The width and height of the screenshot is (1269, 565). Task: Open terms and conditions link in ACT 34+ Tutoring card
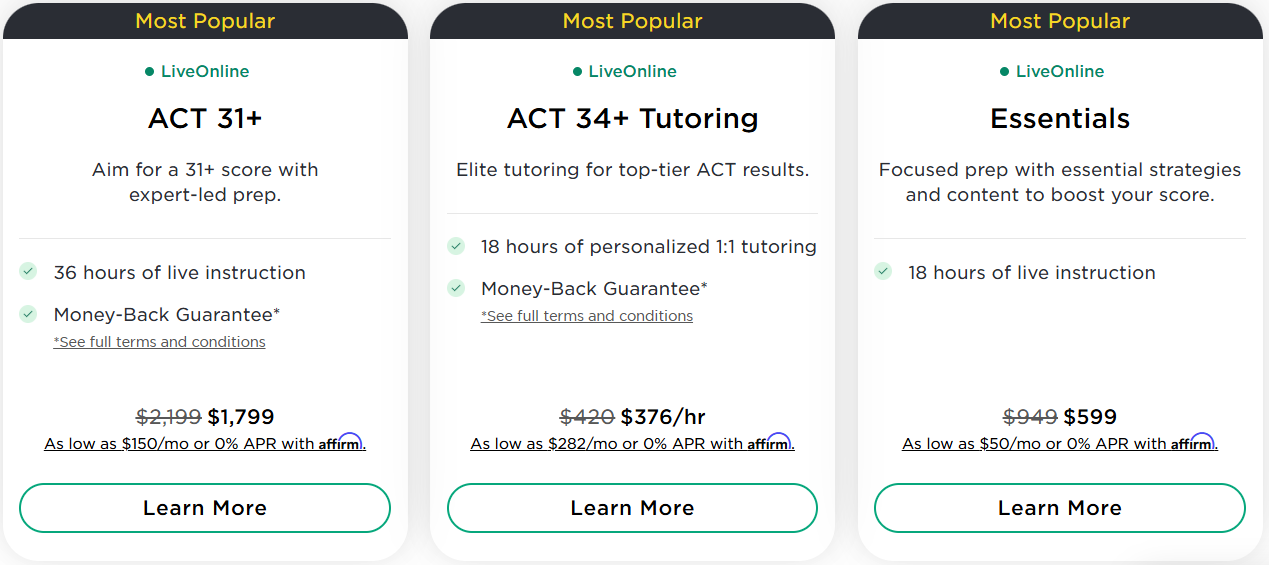pyautogui.click(x=587, y=316)
